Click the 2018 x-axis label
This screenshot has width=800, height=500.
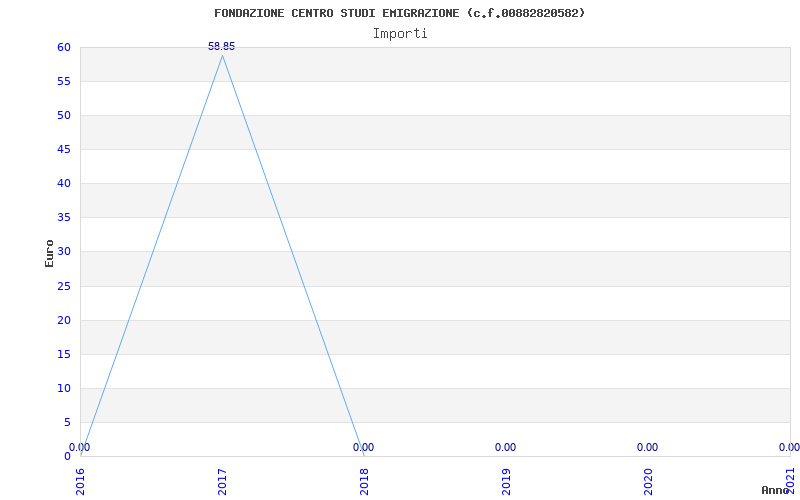click(364, 482)
